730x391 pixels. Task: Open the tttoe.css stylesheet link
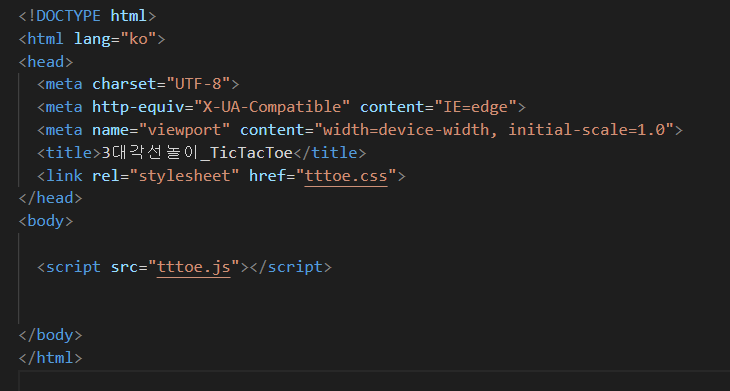pos(346,176)
